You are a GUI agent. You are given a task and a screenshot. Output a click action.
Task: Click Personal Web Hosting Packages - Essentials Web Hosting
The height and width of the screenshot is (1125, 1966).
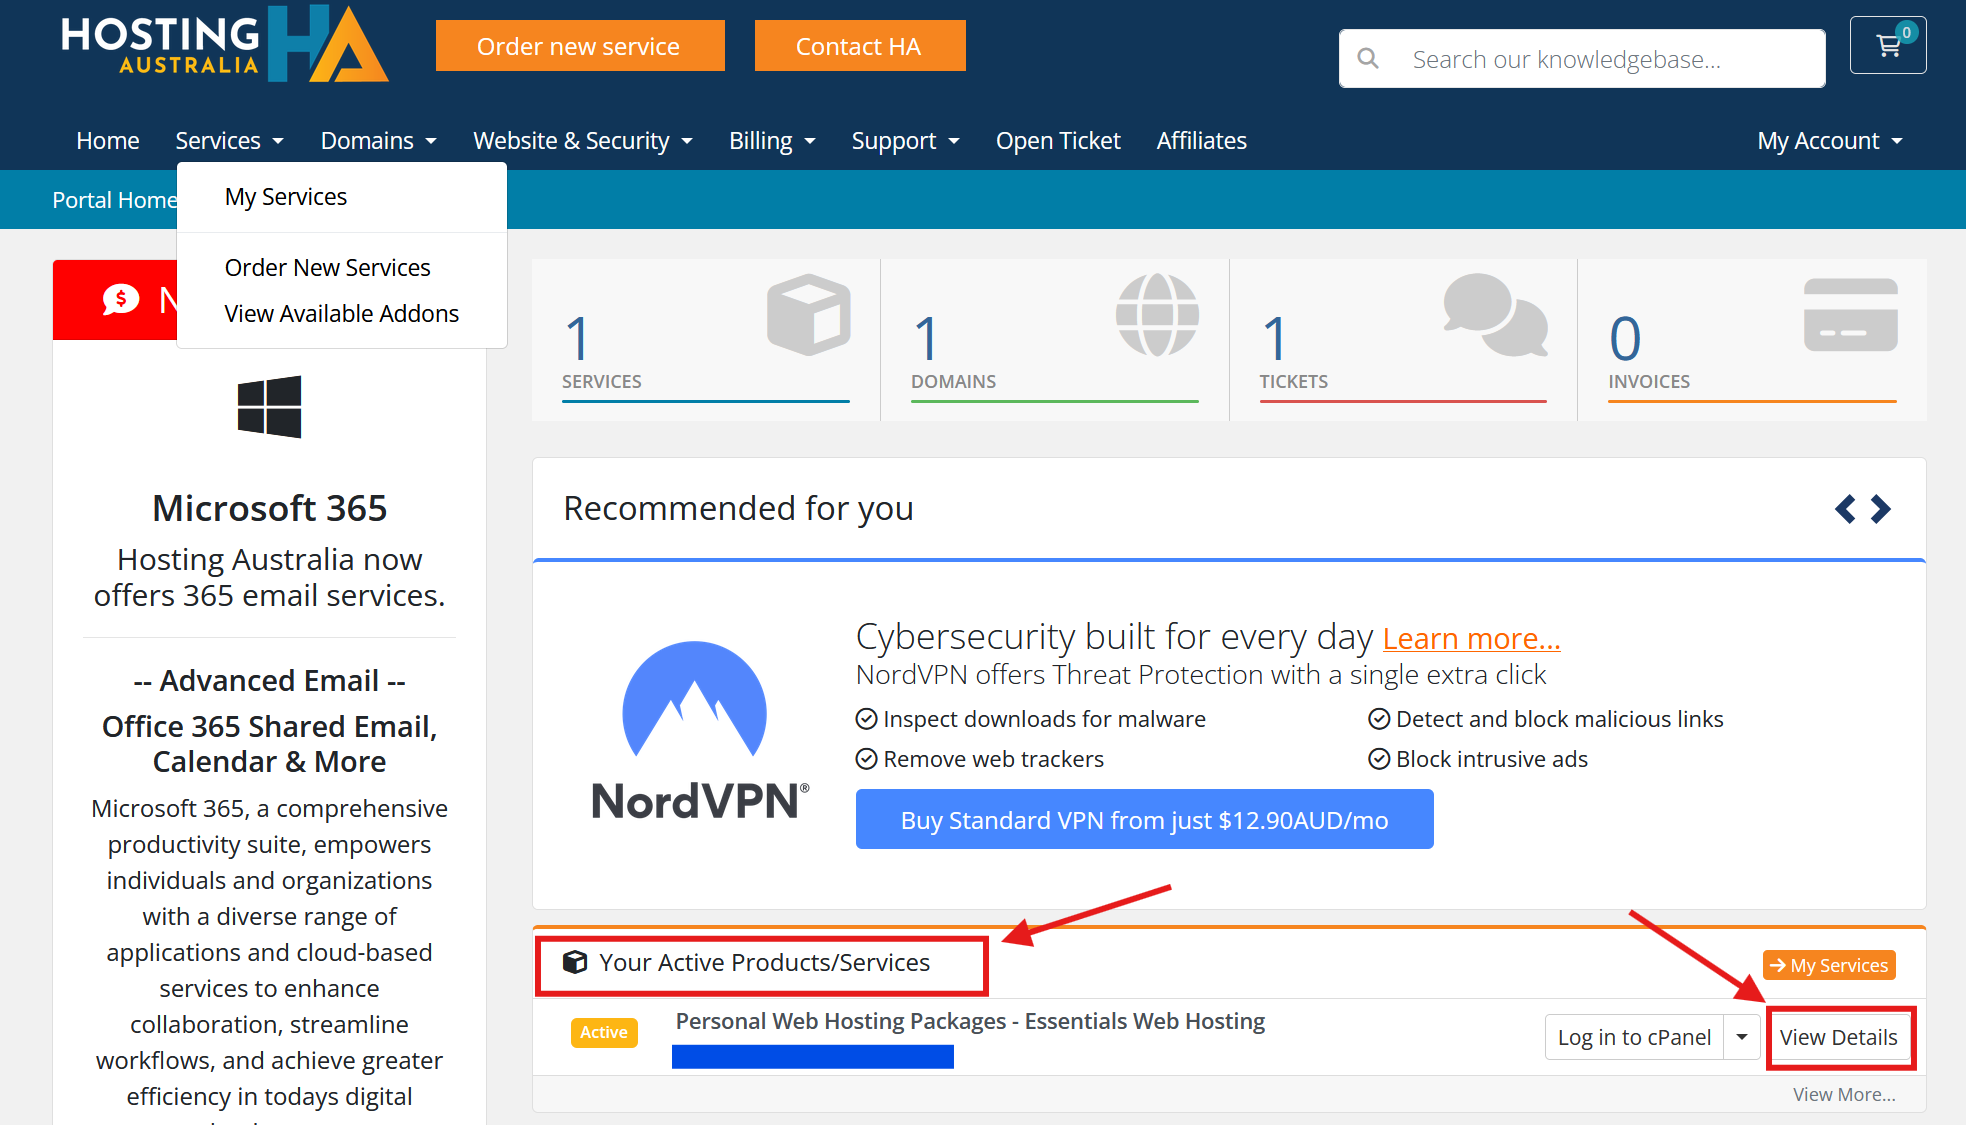(970, 1021)
